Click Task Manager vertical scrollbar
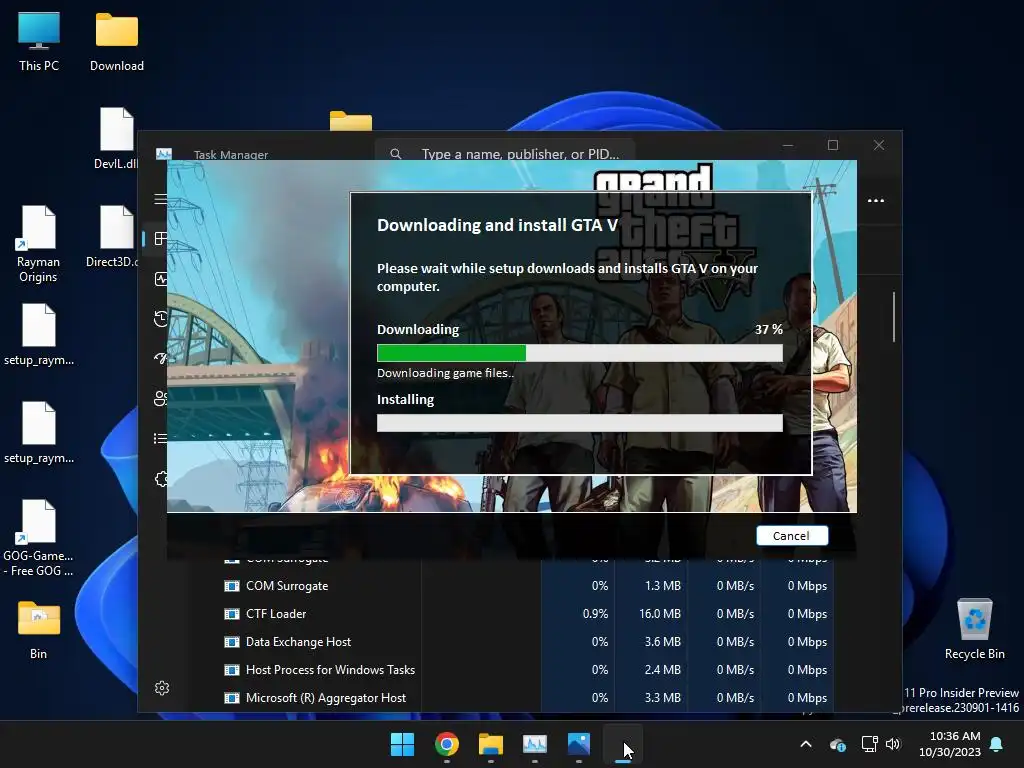 (x=893, y=317)
